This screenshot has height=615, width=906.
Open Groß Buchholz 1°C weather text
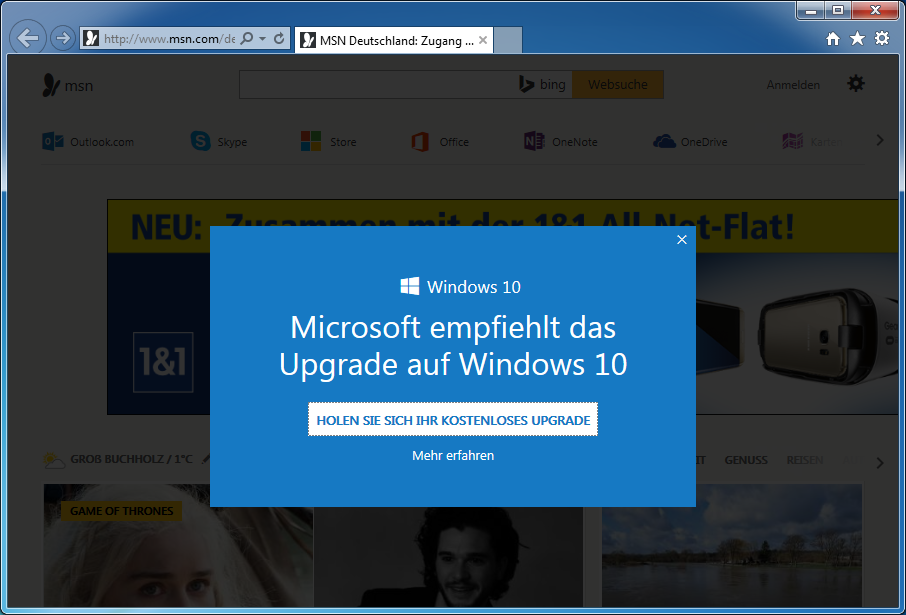click(131, 460)
